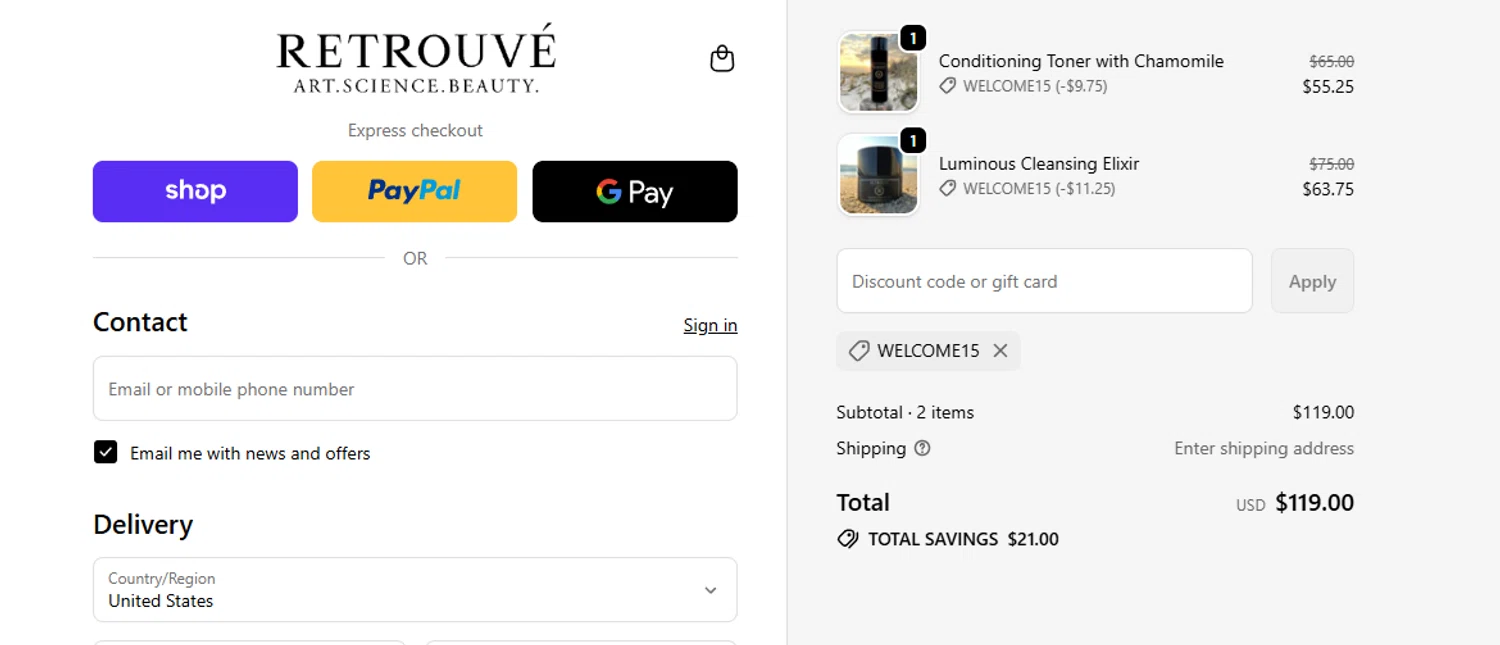Click the Conditioning Toner product thumbnail
Image resolution: width=1500 pixels, height=645 pixels.
tap(878, 72)
